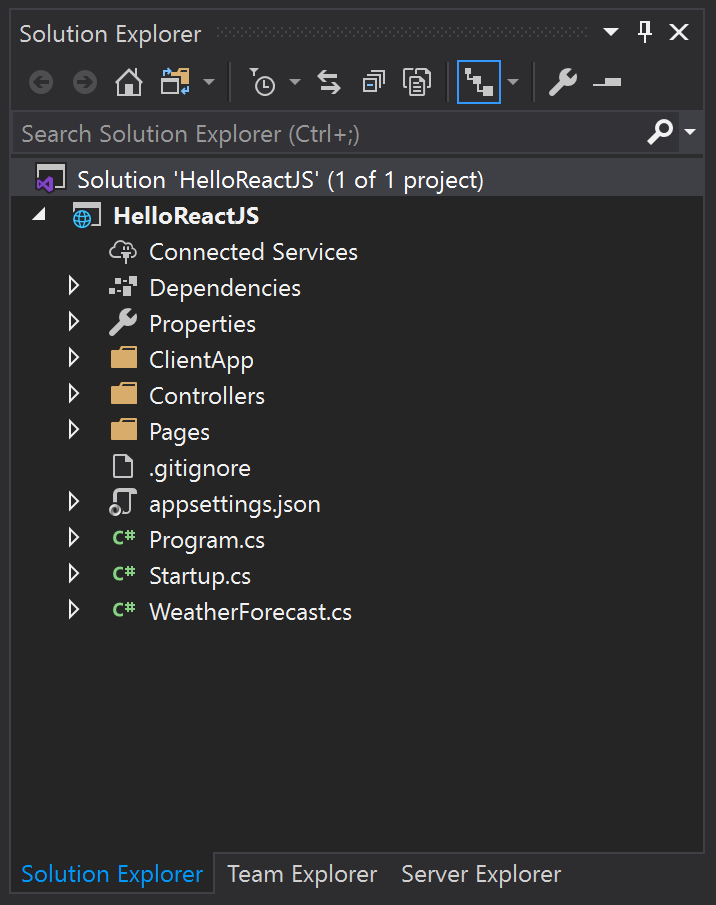Switch to the Server Explorer tab
The image size is (716, 905).
[481, 874]
